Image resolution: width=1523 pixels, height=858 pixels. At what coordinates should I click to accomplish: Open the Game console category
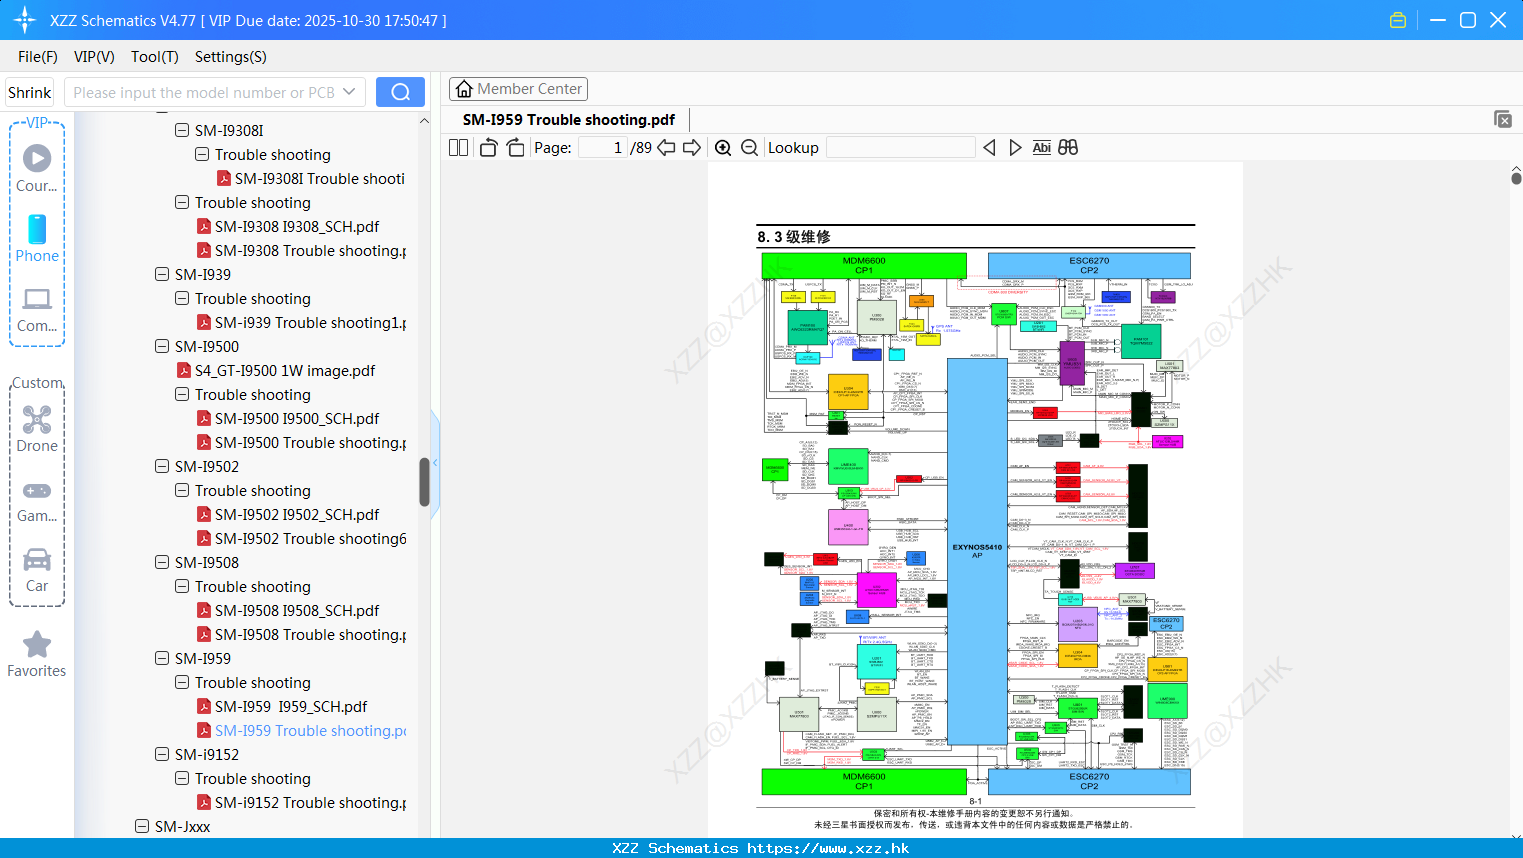coord(37,491)
